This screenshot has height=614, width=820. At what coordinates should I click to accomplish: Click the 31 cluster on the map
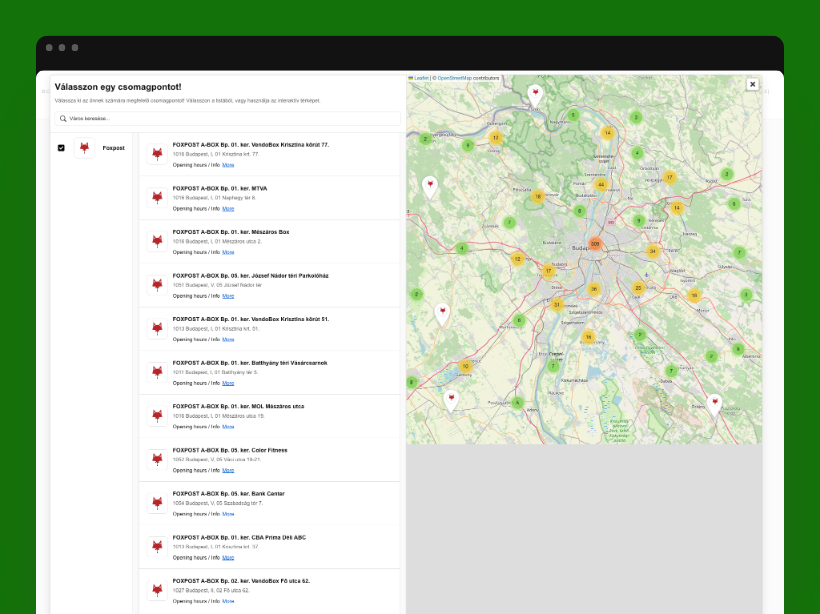coord(557,304)
